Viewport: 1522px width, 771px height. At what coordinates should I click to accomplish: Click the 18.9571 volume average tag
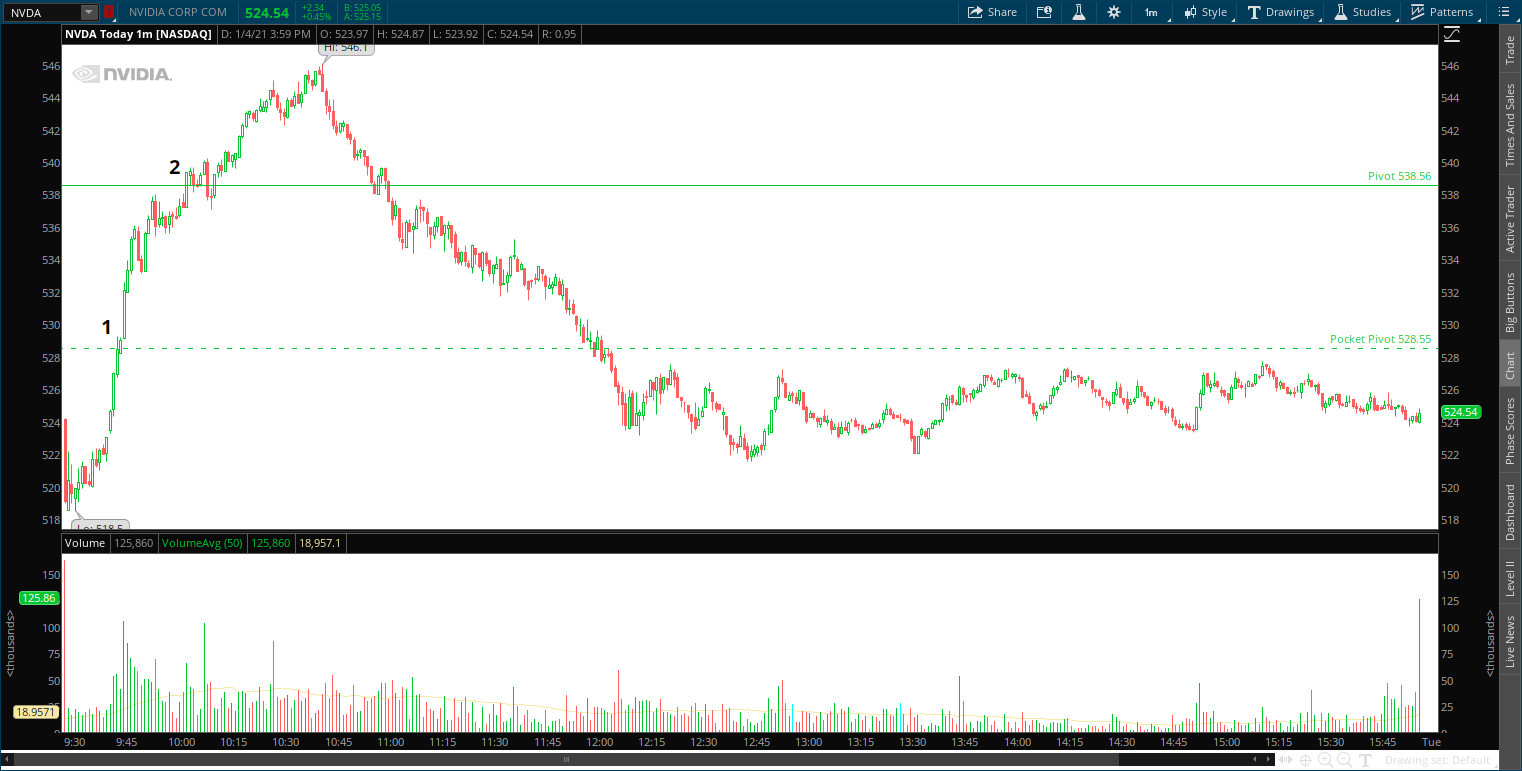tap(36, 712)
